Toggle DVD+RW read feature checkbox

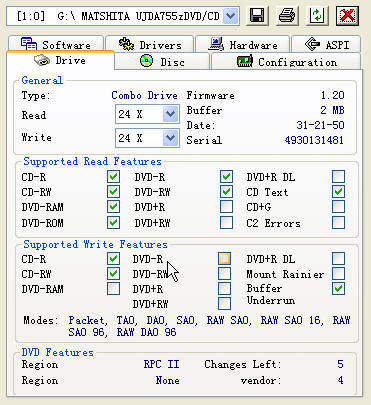coord(226,223)
